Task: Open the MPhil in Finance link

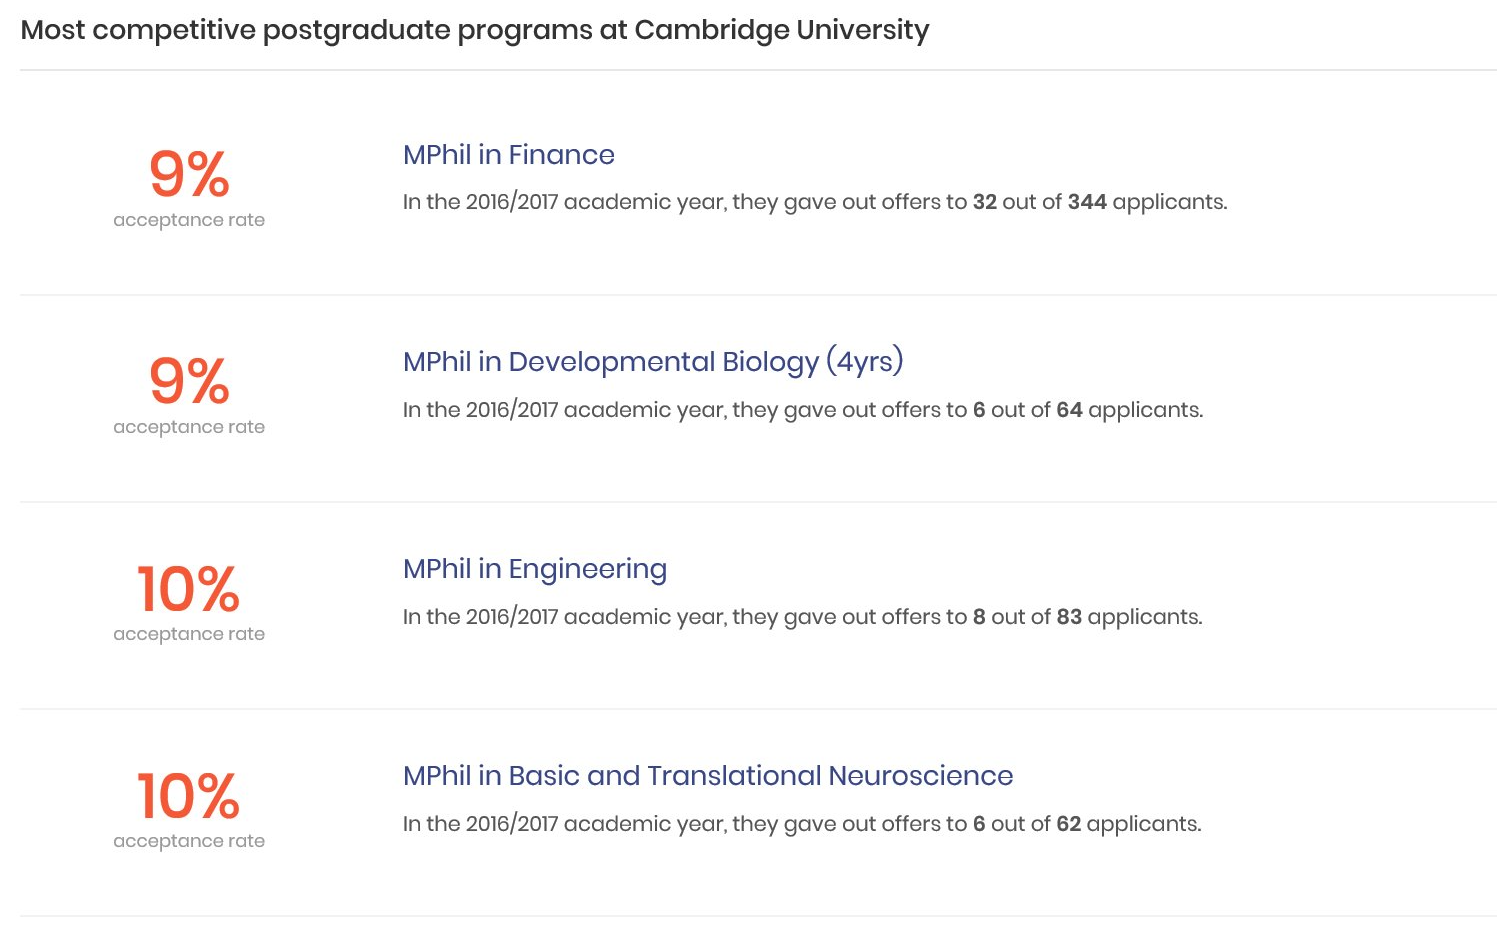Action: tap(508, 155)
